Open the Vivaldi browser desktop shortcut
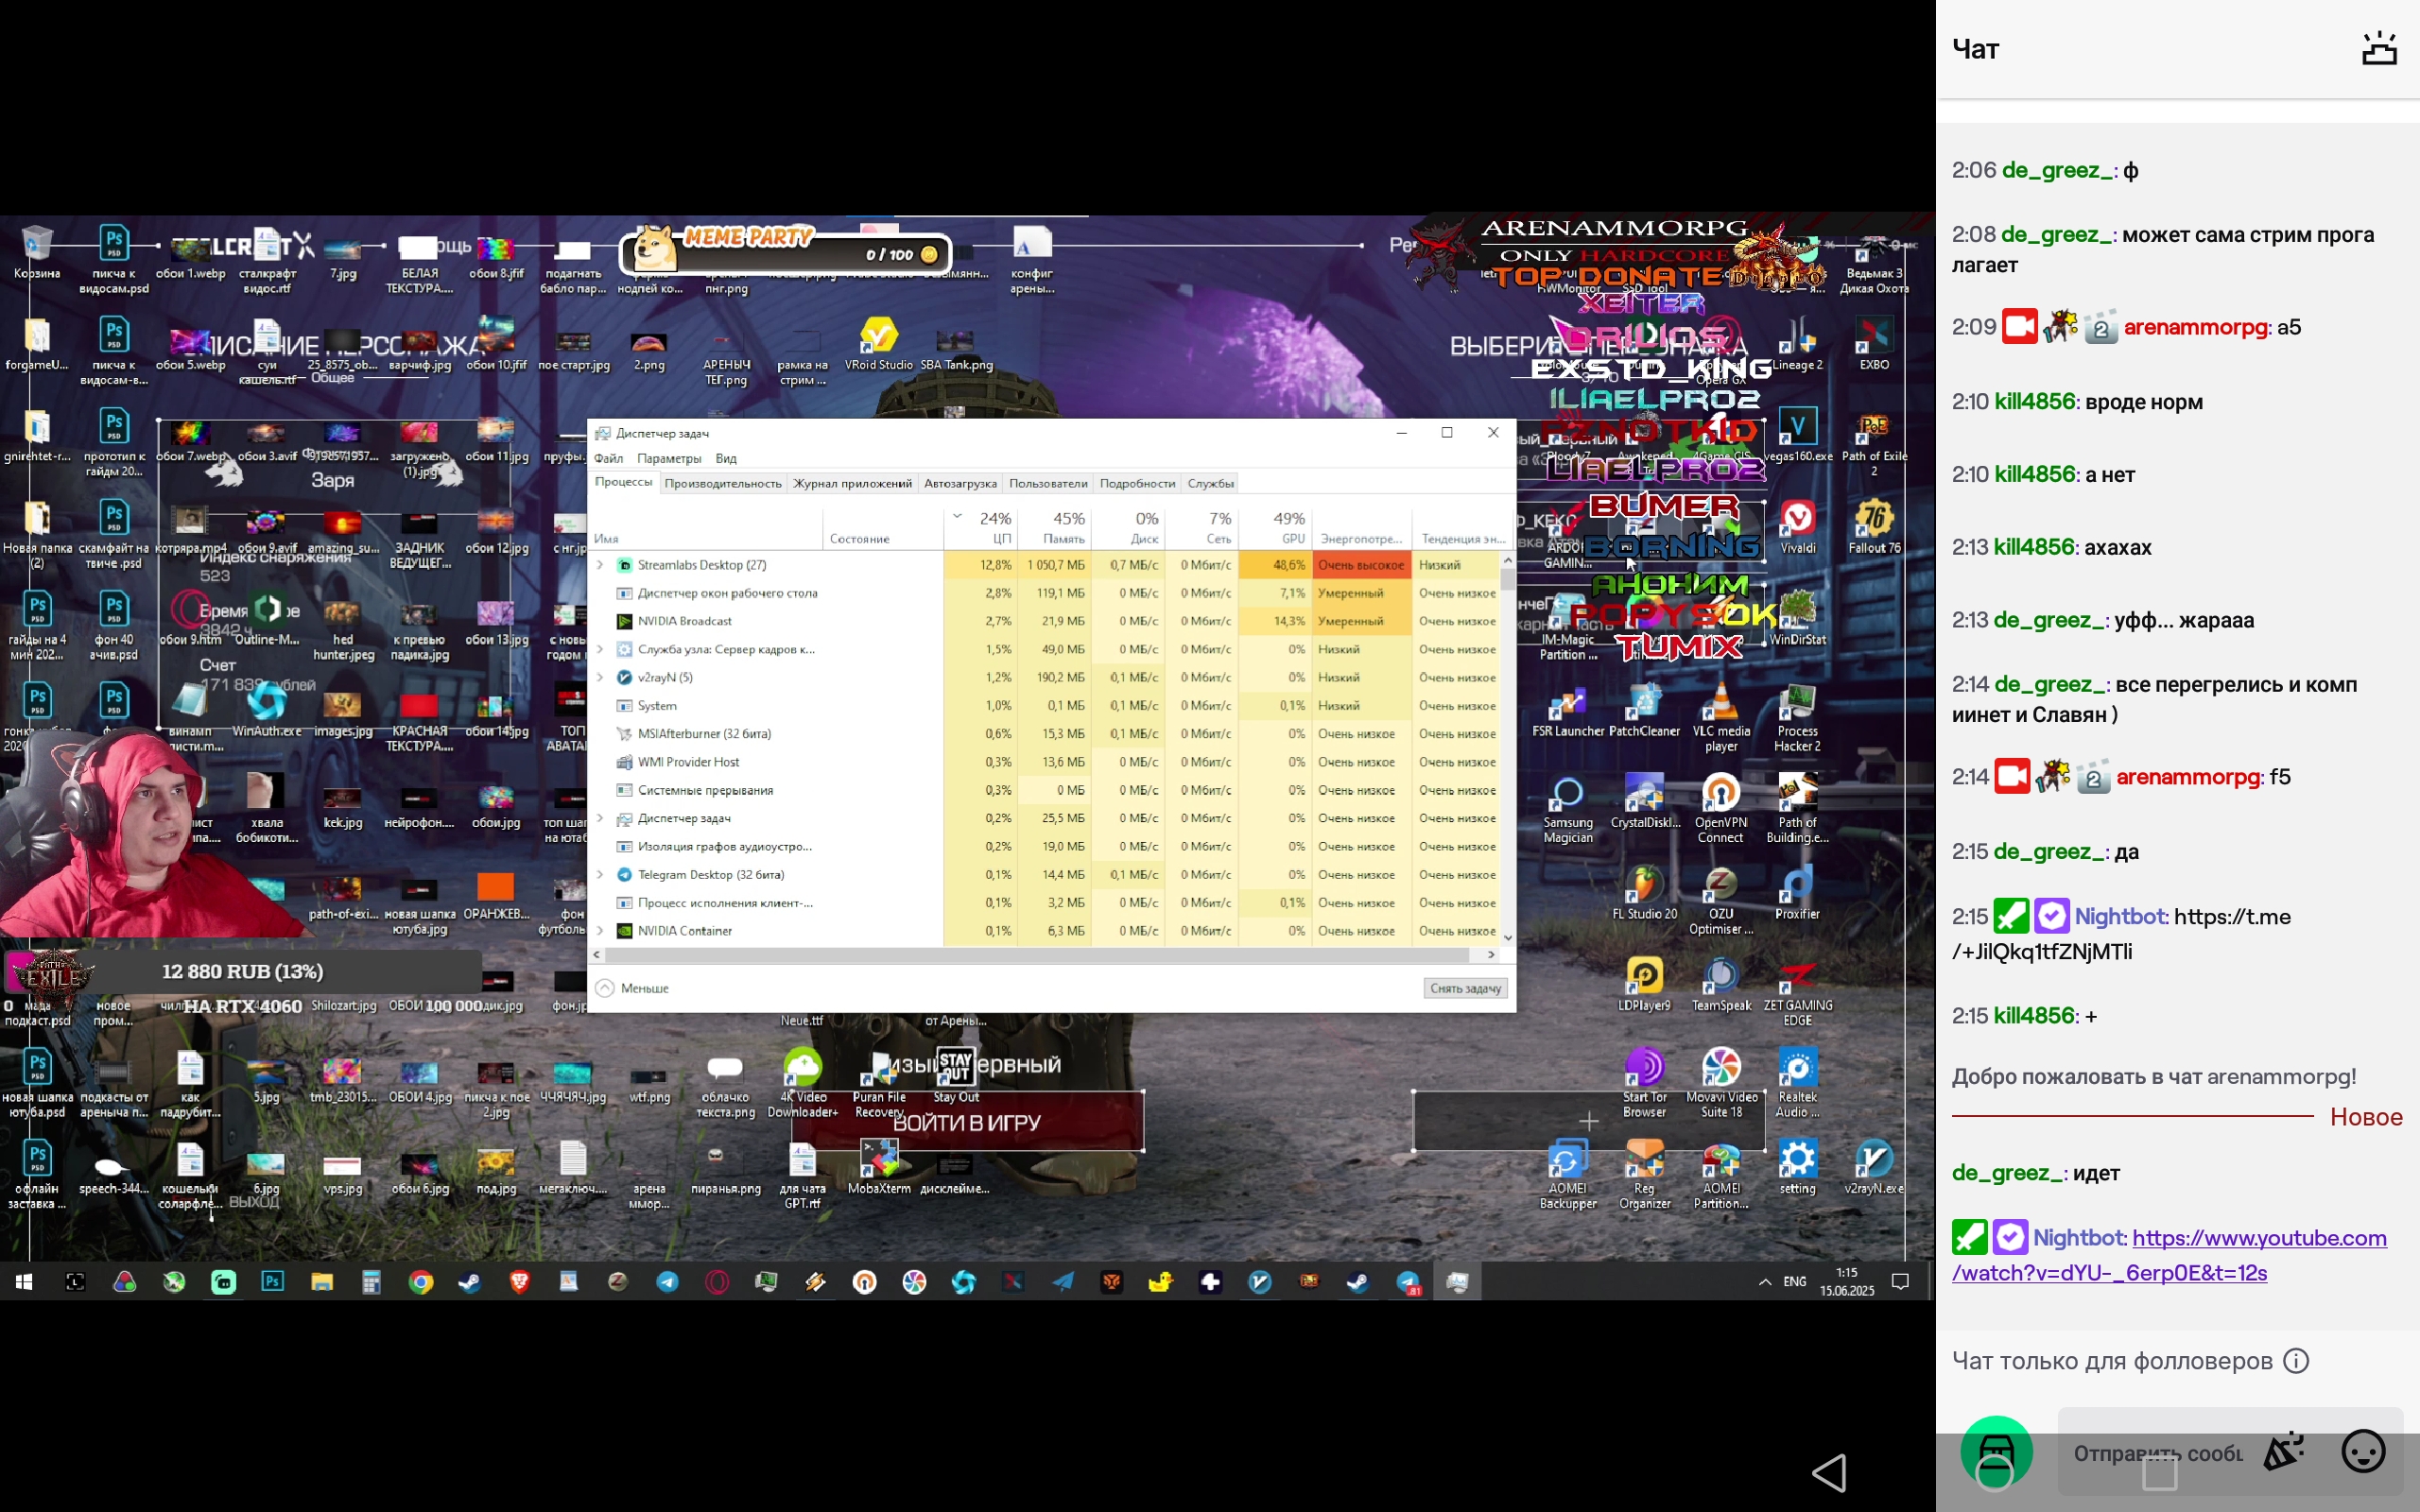 click(x=1797, y=527)
